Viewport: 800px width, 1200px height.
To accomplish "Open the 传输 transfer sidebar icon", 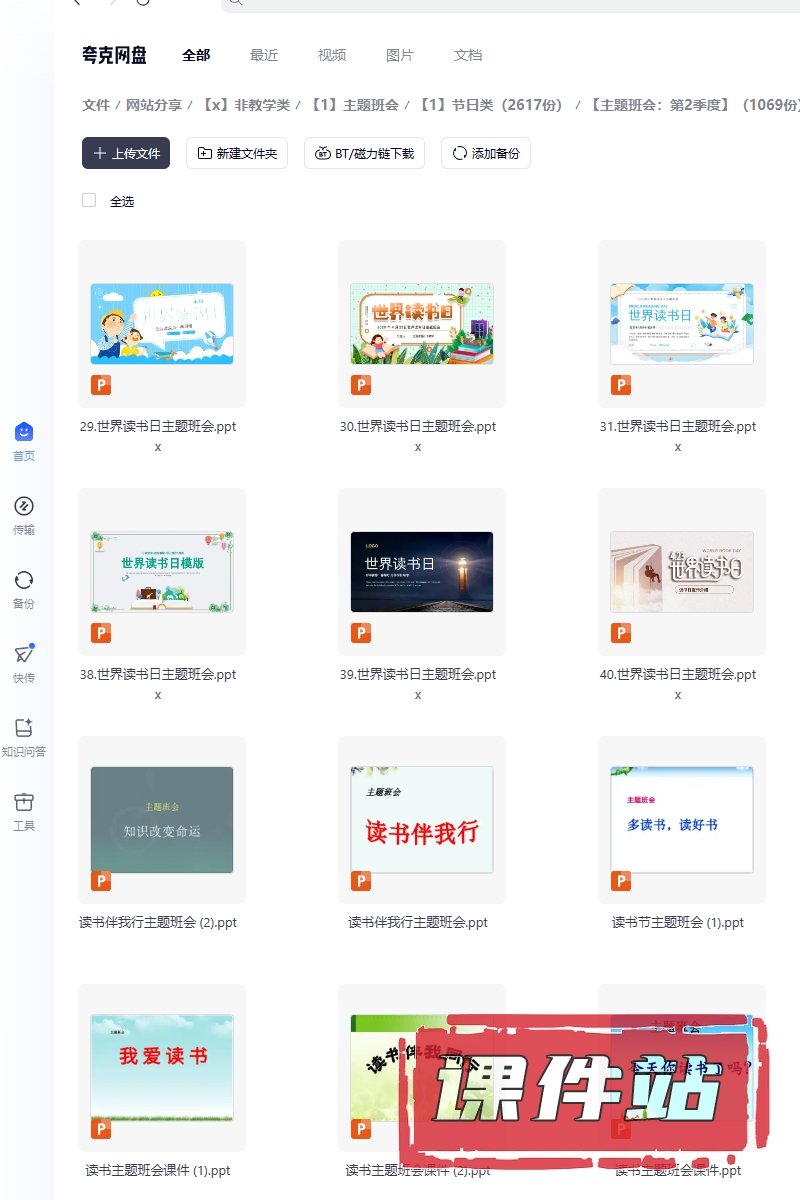I will 24,506.
